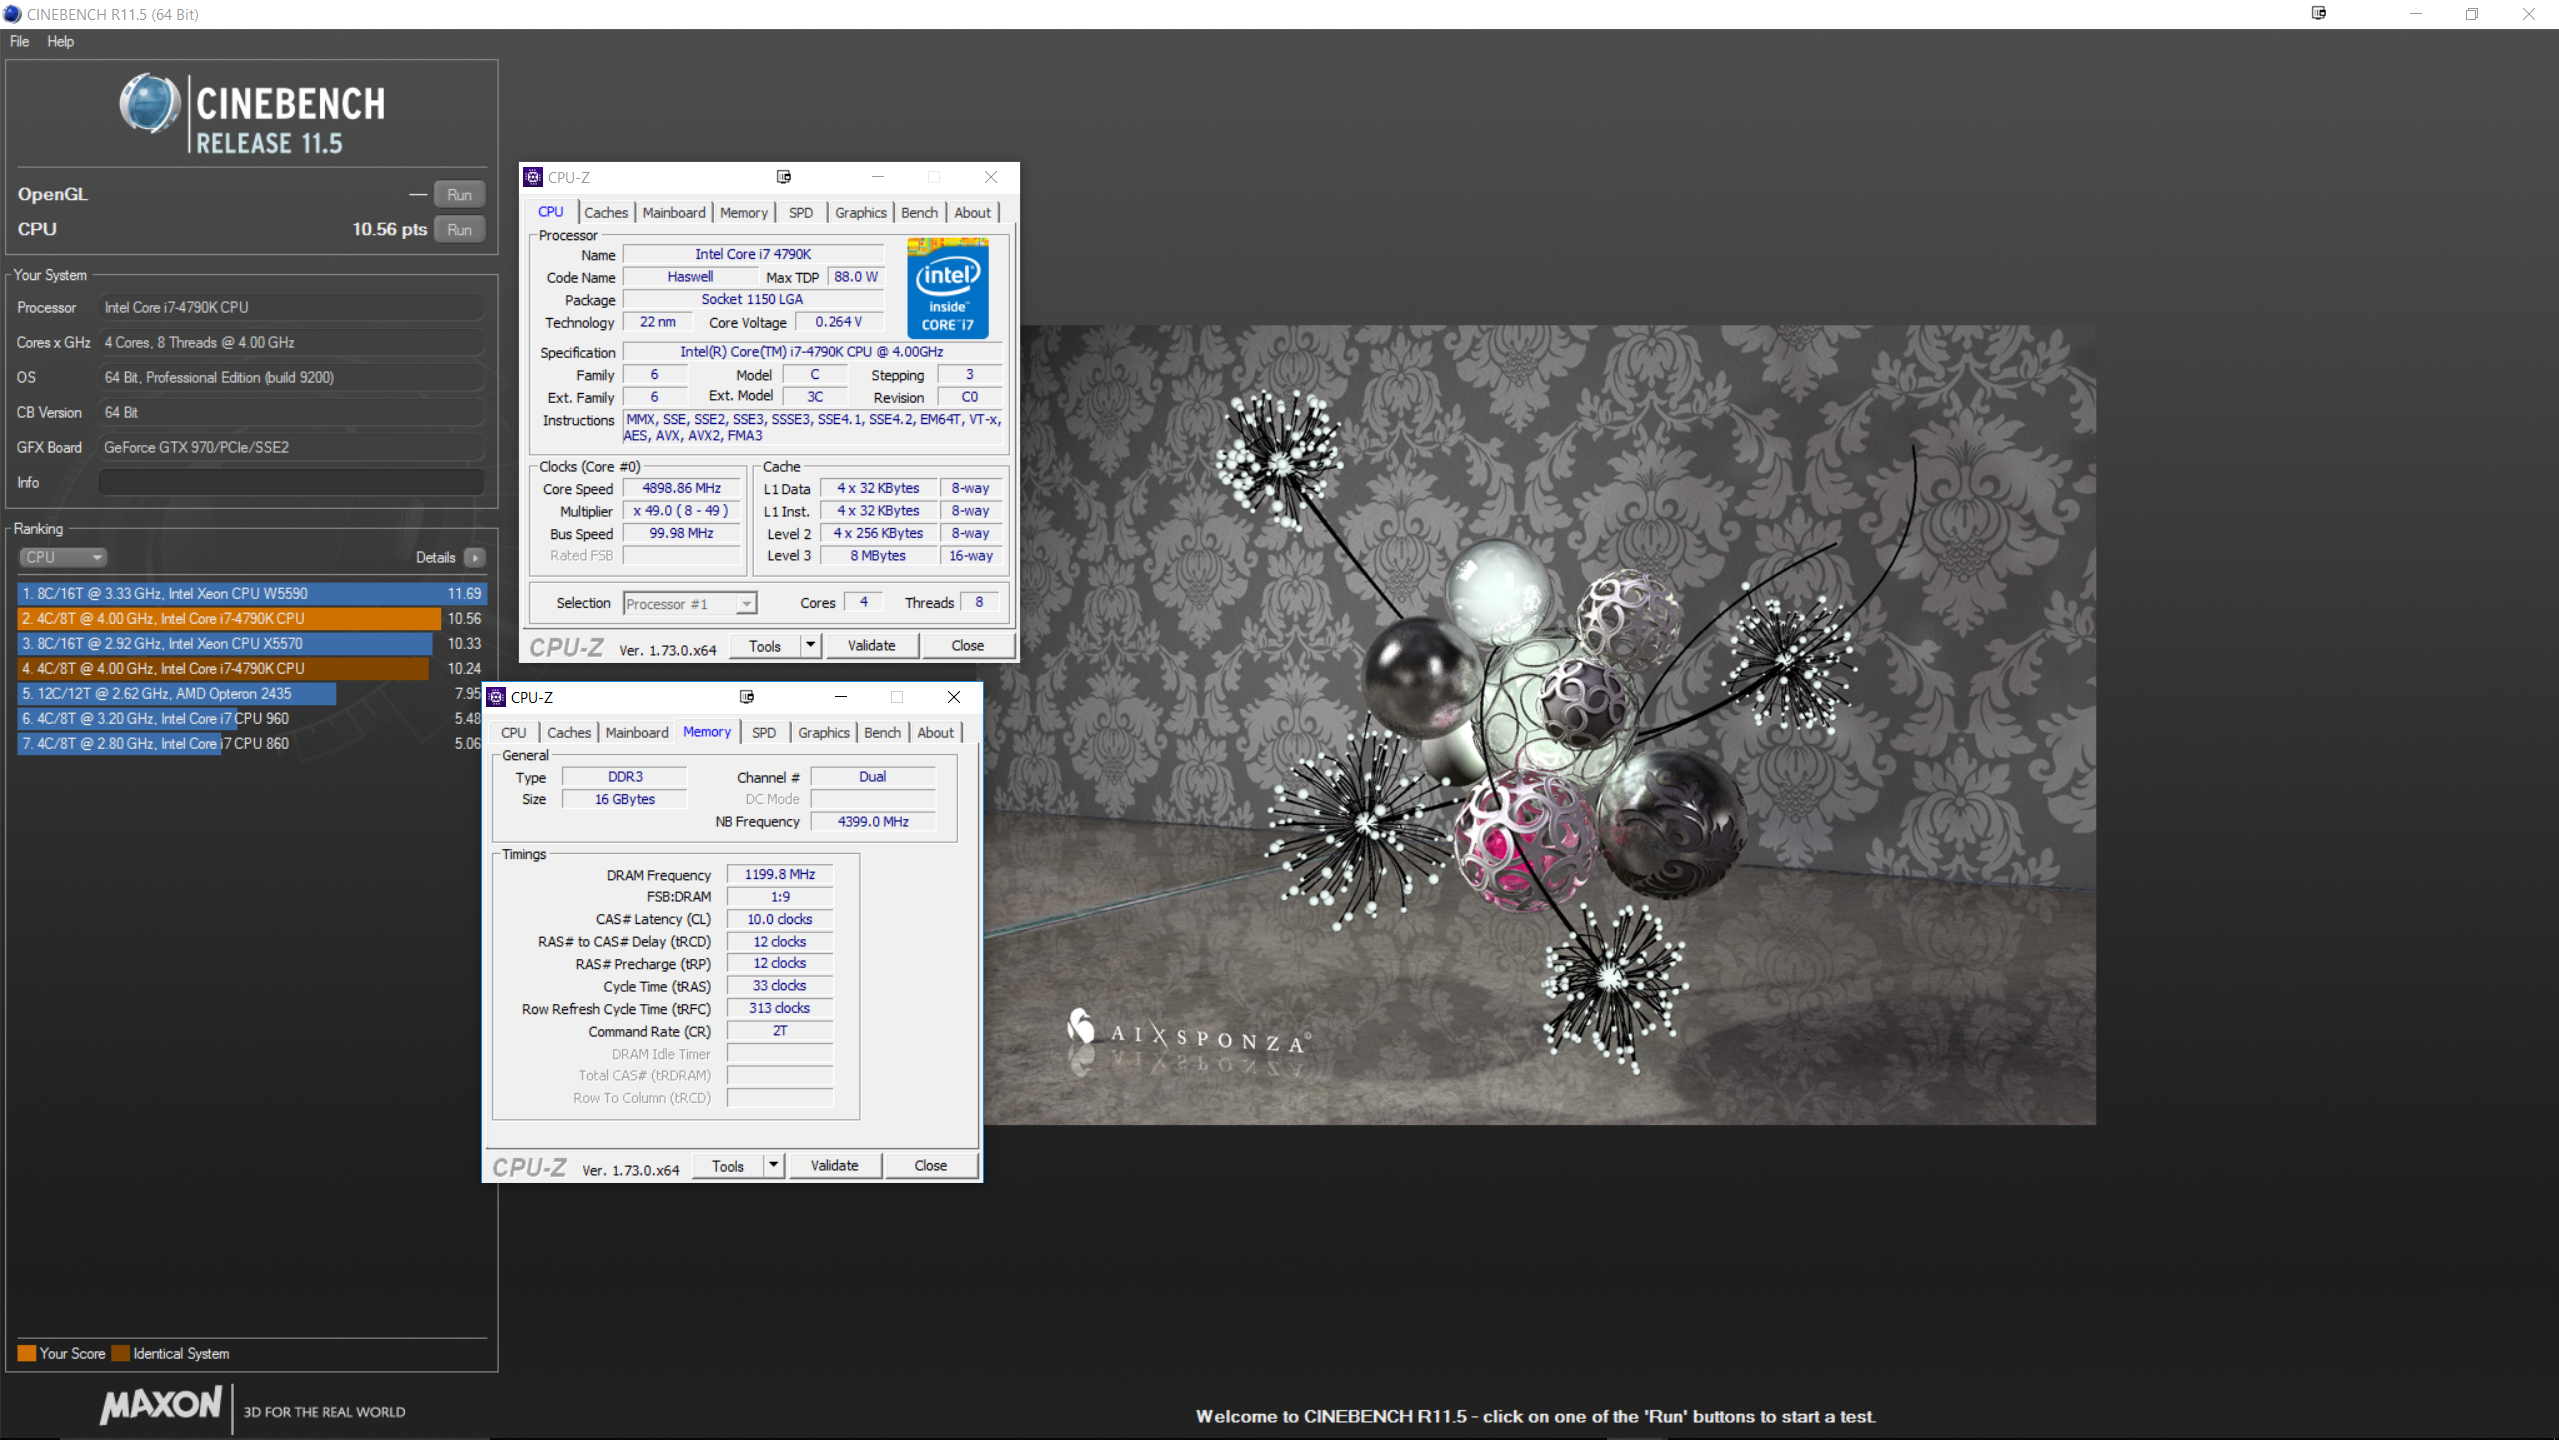Click upper CPU-Z title bar overlay icon
Screen dimensions: 2559x1440
coord(784,177)
